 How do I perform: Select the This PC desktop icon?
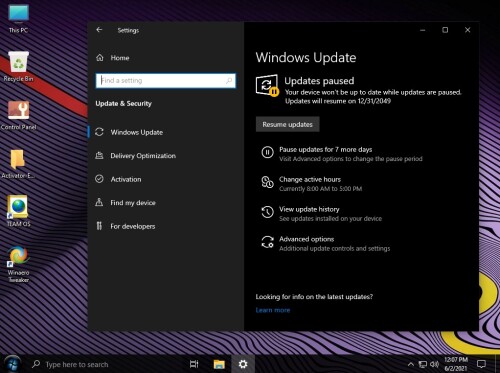[x=18, y=18]
